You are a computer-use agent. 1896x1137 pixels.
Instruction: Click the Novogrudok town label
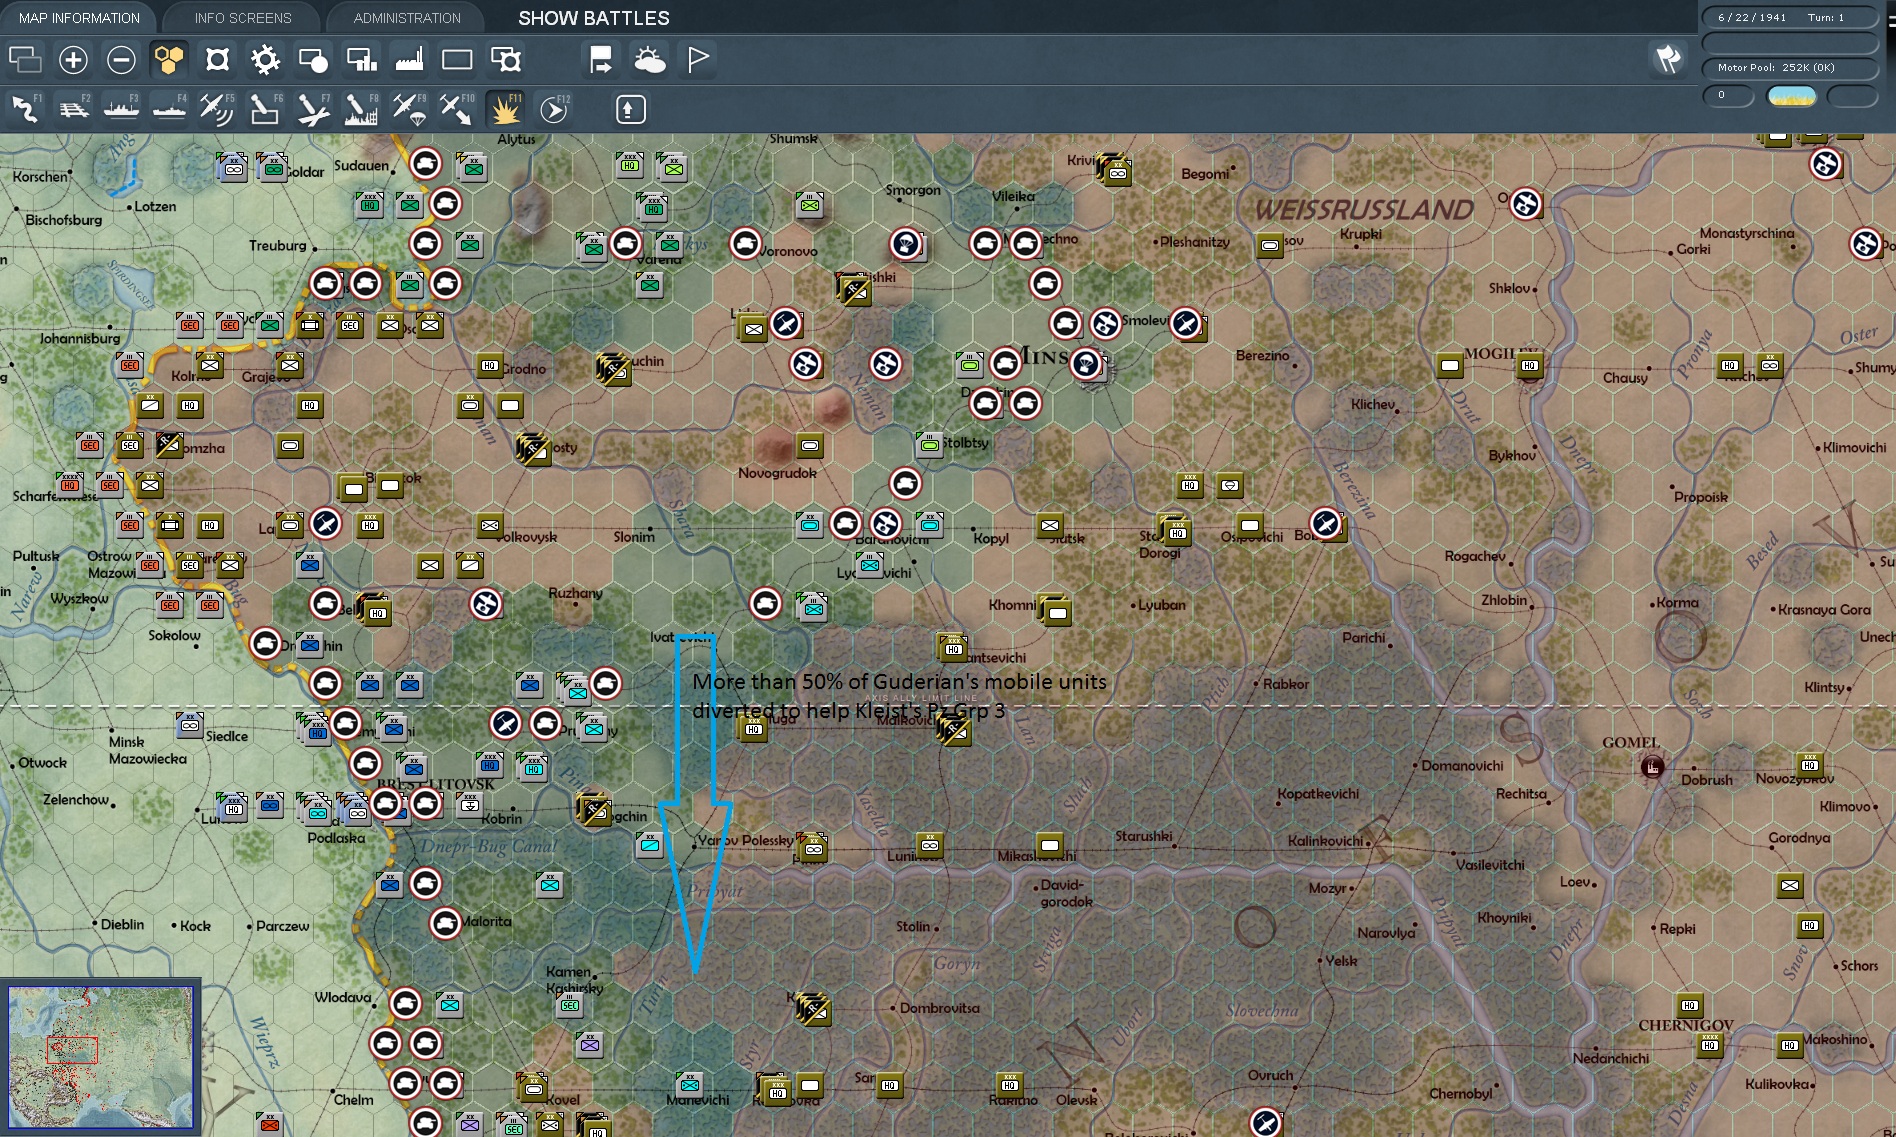point(777,473)
